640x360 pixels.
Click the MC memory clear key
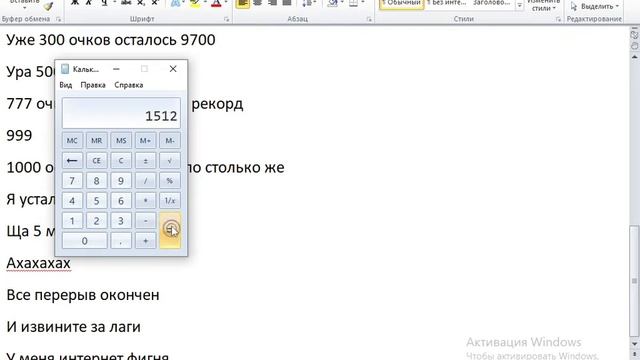click(x=72, y=141)
